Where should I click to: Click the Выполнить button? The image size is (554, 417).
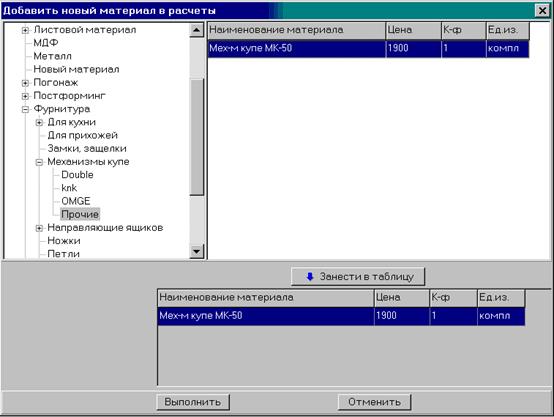click(x=193, y=402)
